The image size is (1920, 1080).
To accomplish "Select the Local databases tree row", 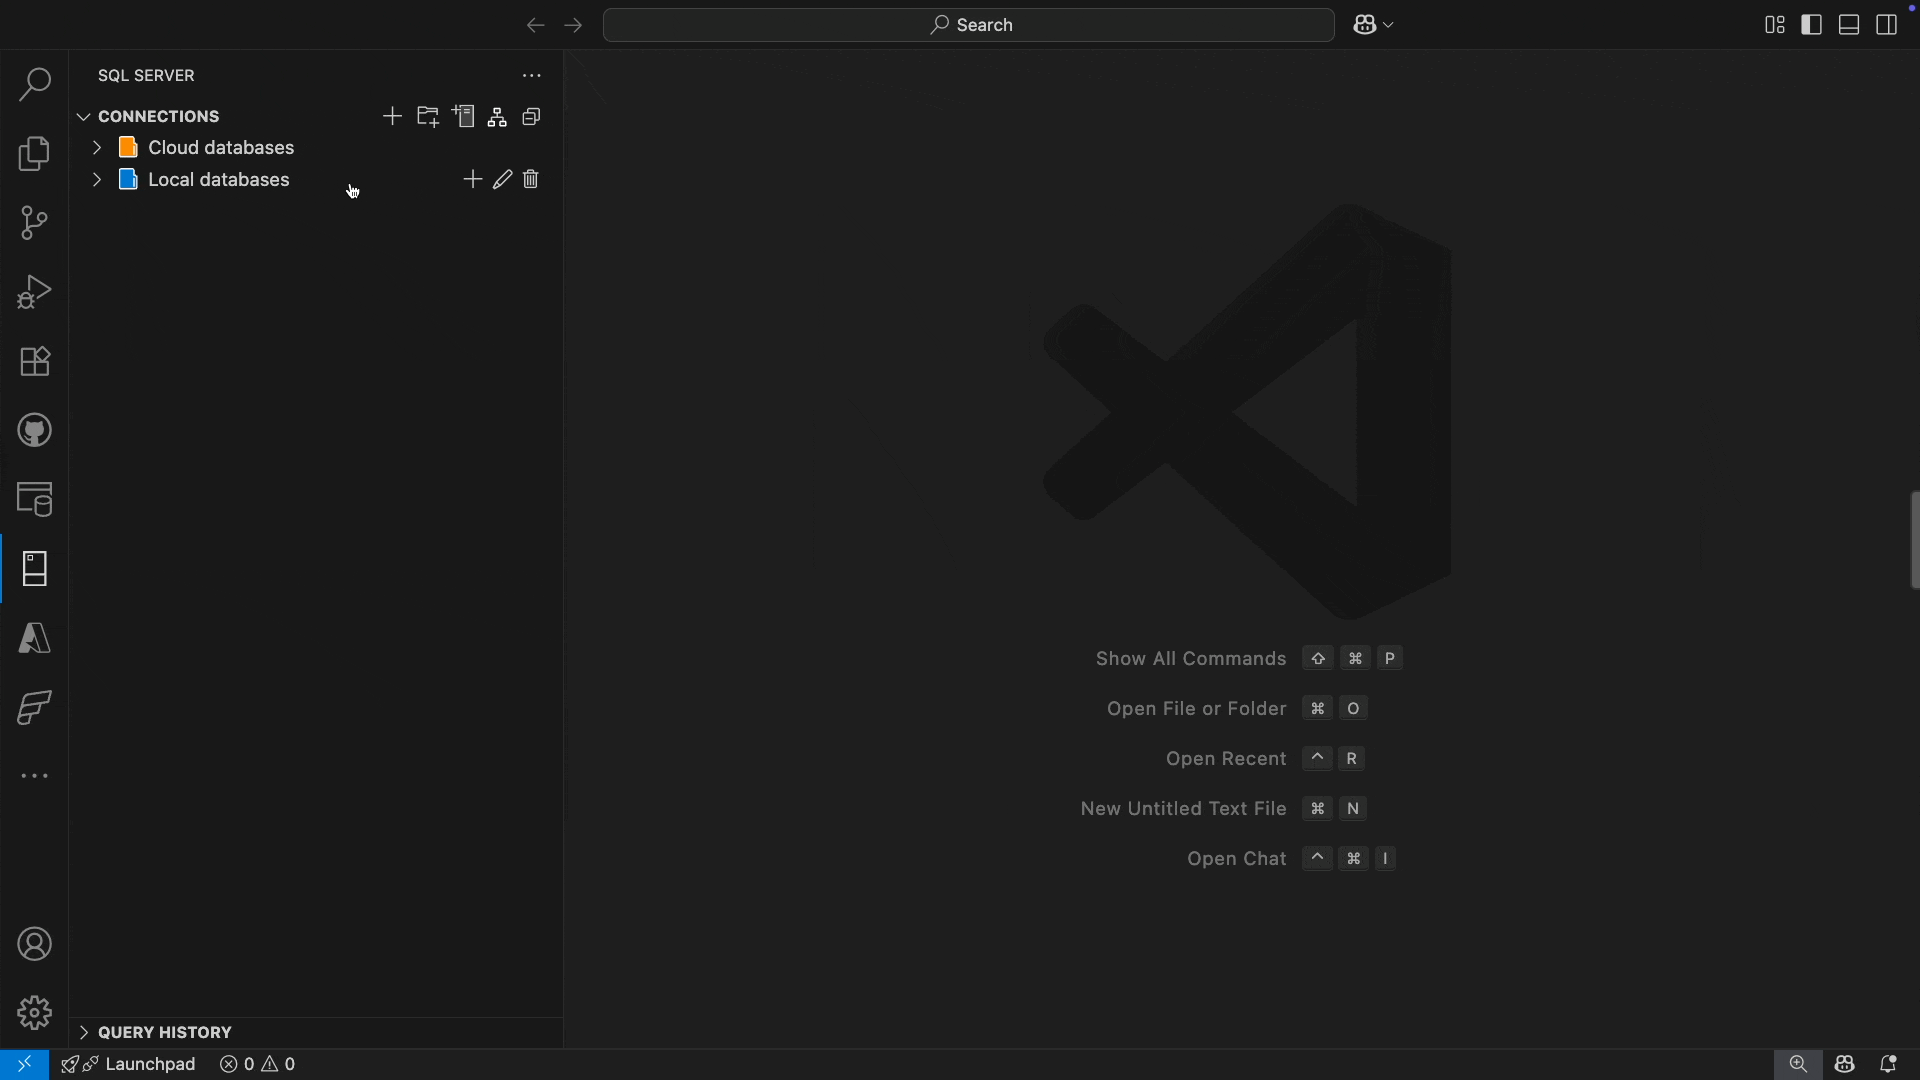I will pyautogui.click(x=316, y=180).
